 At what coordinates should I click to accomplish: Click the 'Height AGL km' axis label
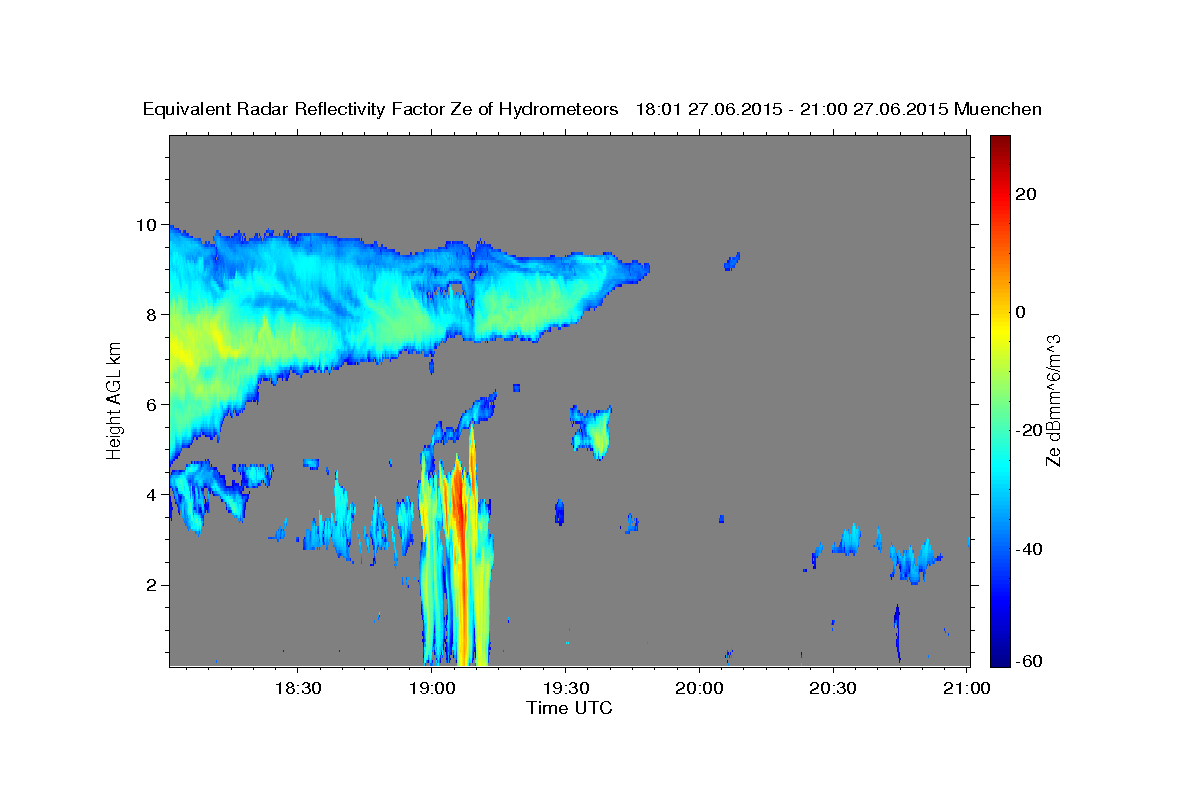[x=115, y=401]
